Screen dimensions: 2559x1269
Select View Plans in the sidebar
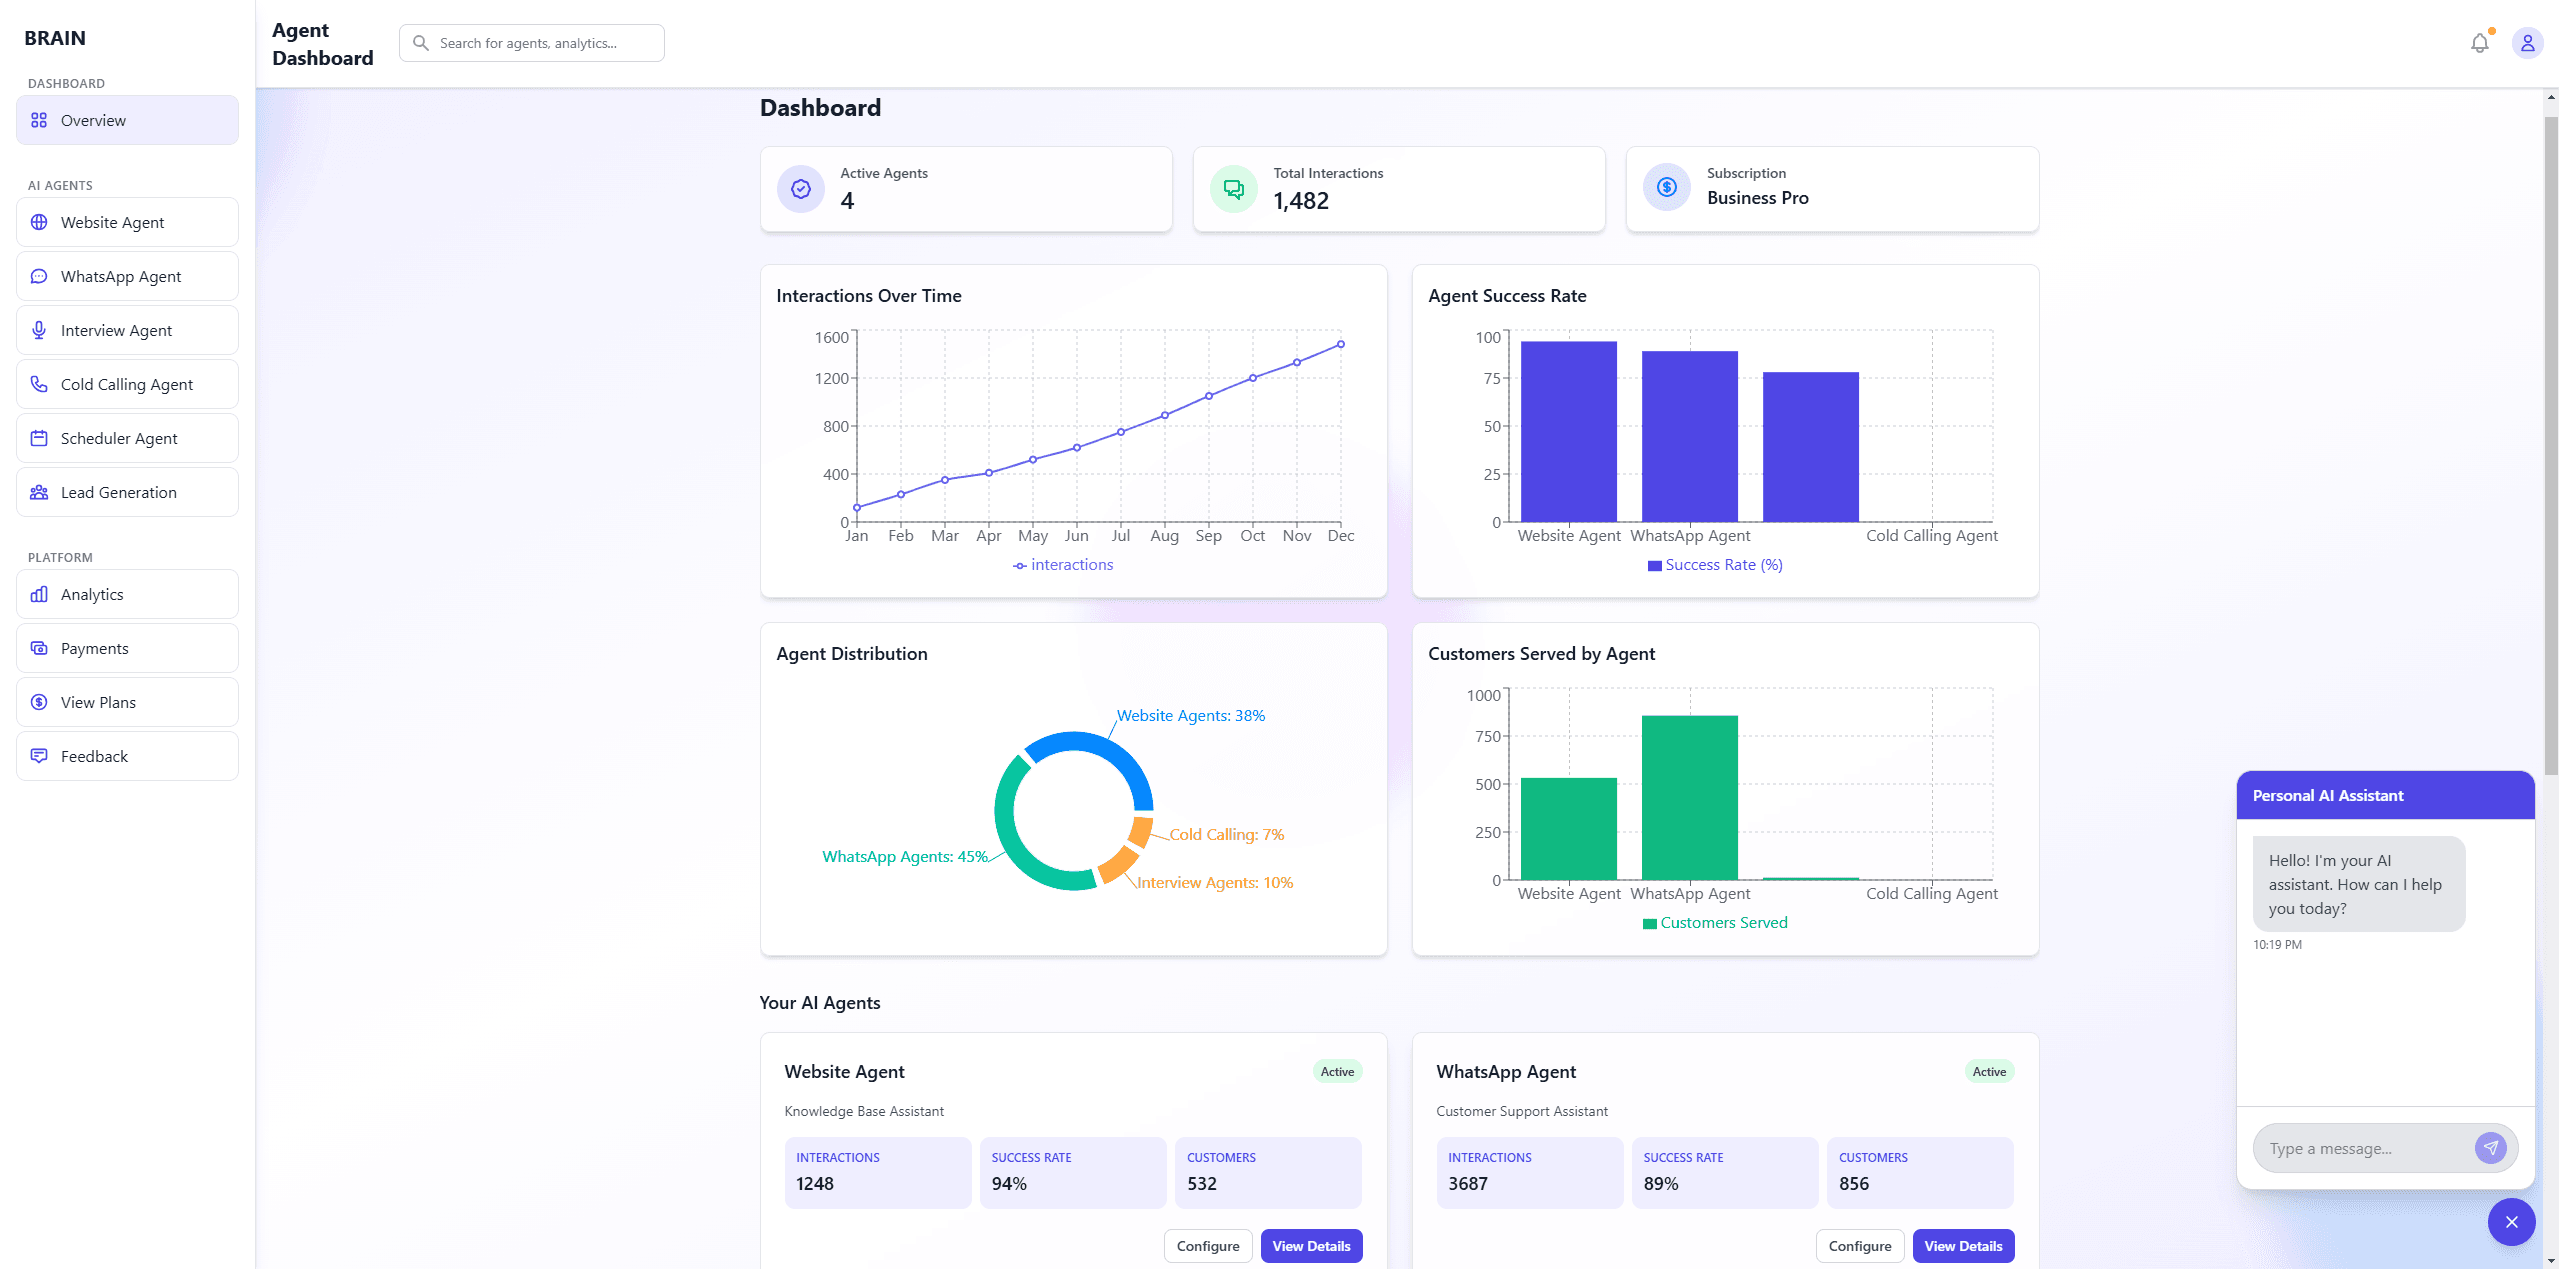click(x=127, y=702)
